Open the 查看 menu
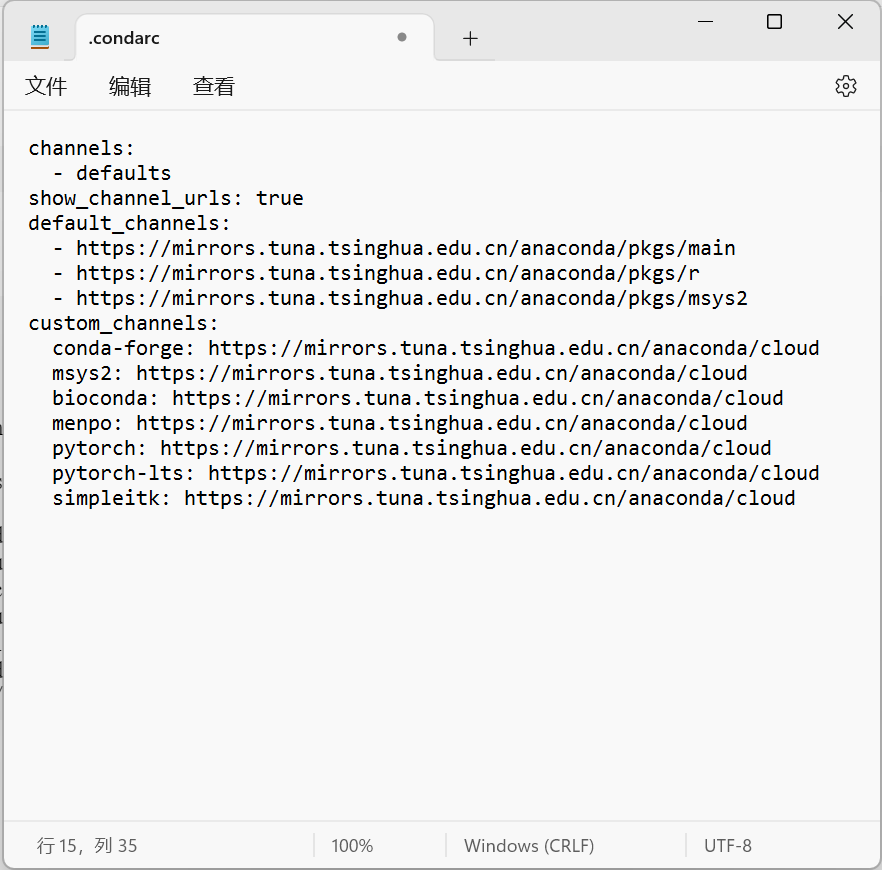This screenshot has width=882, height=870. coord(213,87)
